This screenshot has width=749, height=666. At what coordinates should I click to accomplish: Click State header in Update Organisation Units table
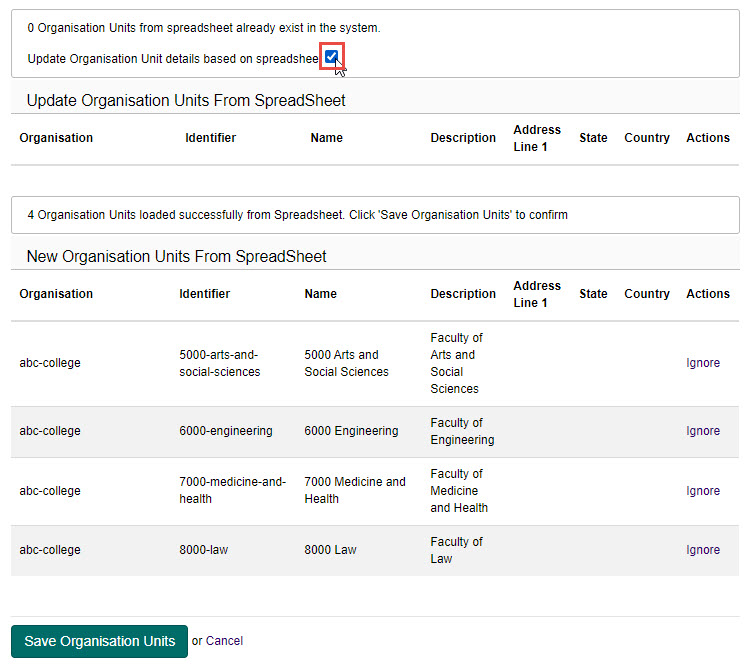coord(593,138)
